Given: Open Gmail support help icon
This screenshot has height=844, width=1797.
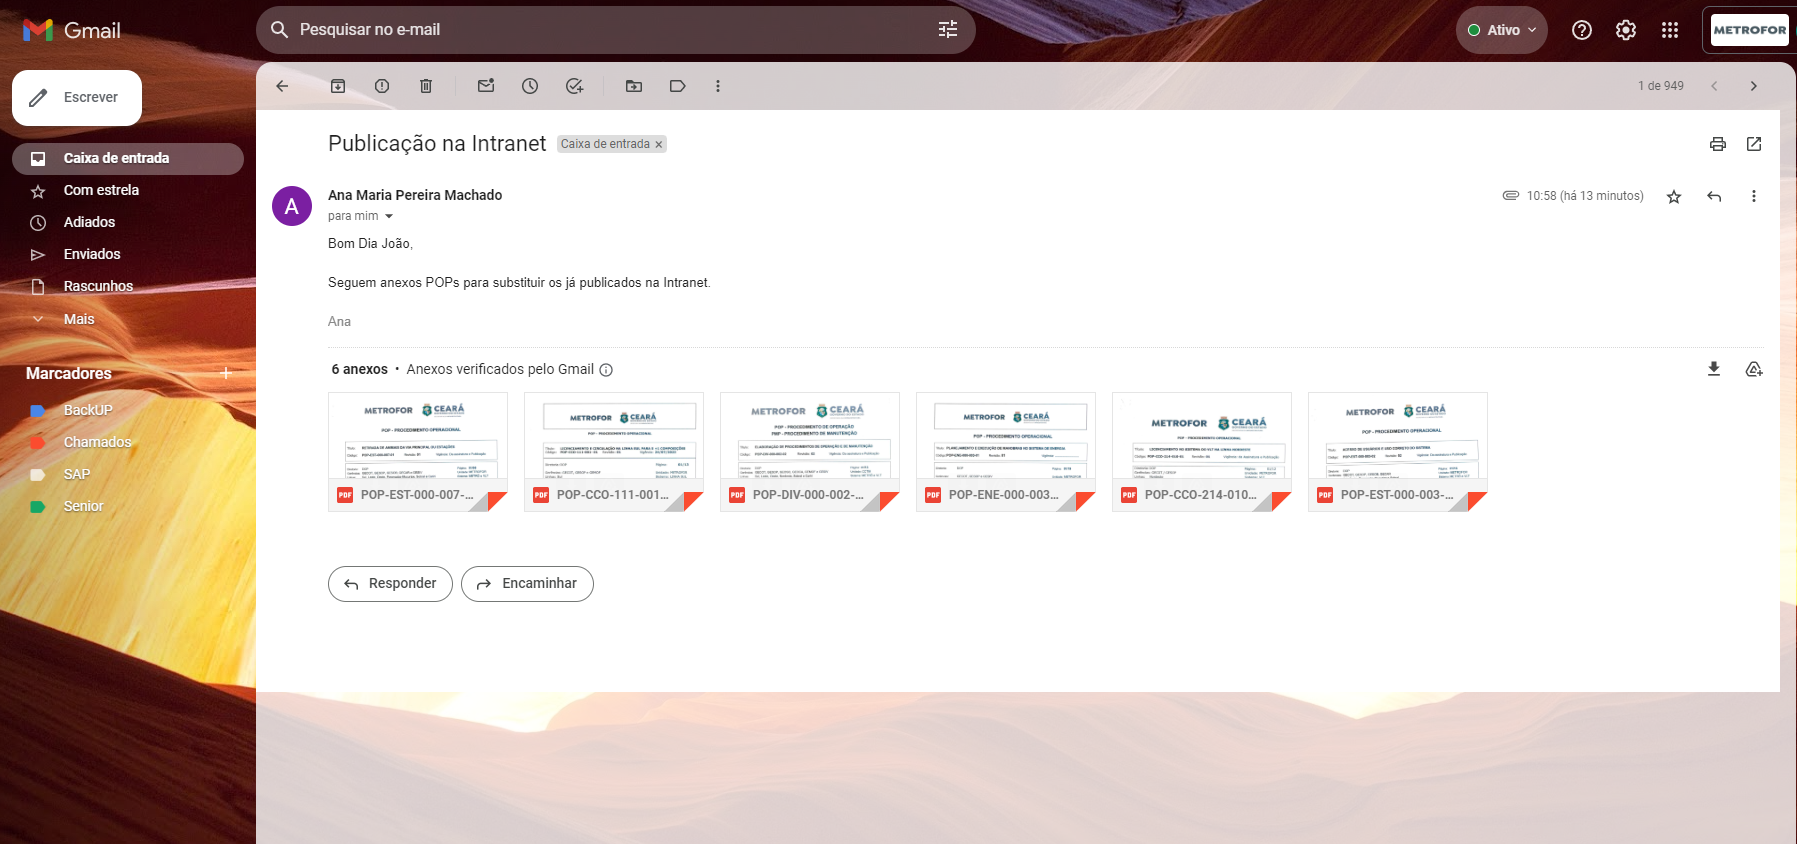Looking at the screenshot, I should [1582, 30].
